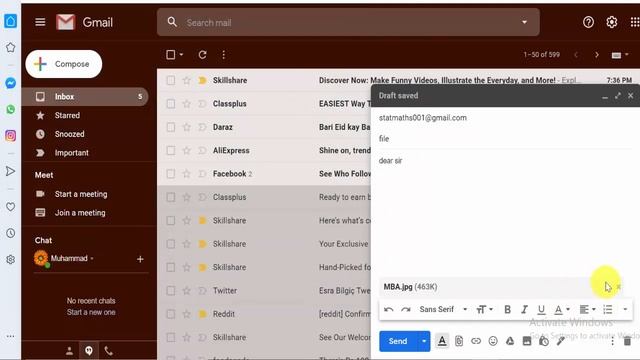Select the Facebook email checkbox
This screenshot has height=360, width=640.
(171, 174)
